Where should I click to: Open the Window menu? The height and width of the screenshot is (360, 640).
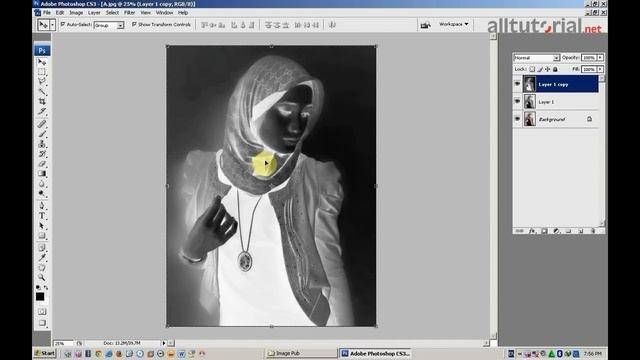[164, 13]
